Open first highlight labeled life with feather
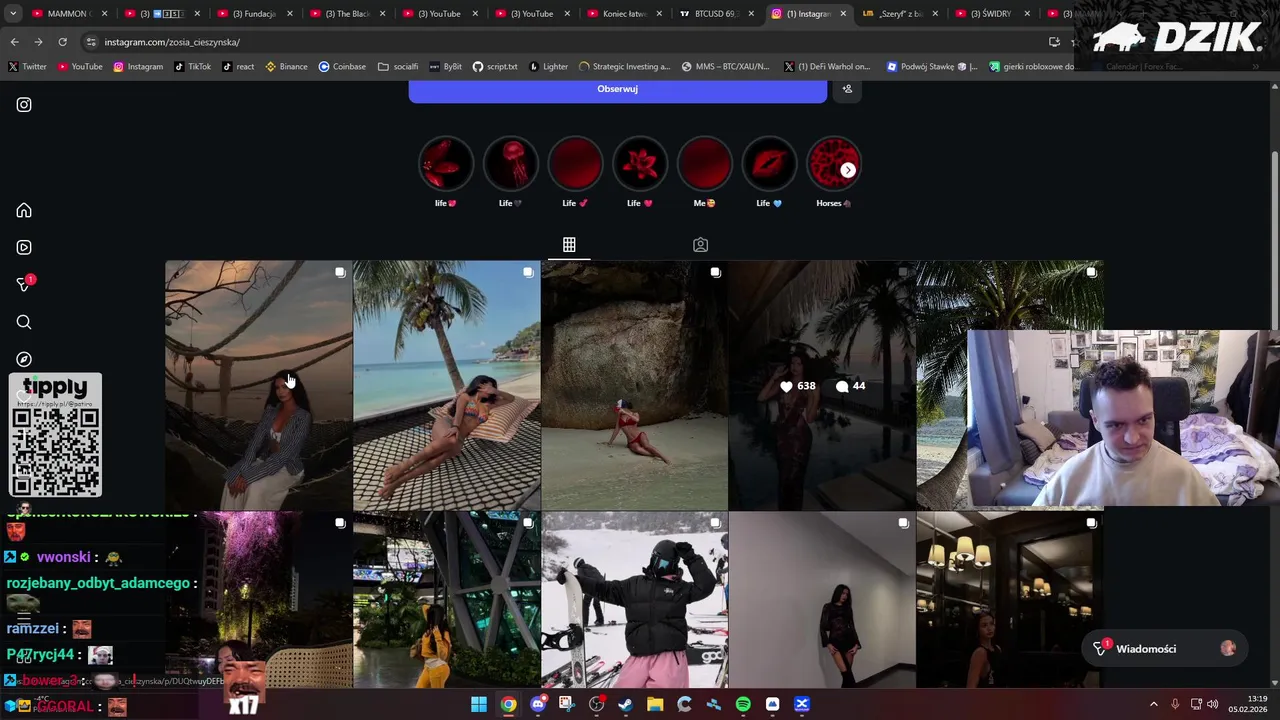 (446, 172)
